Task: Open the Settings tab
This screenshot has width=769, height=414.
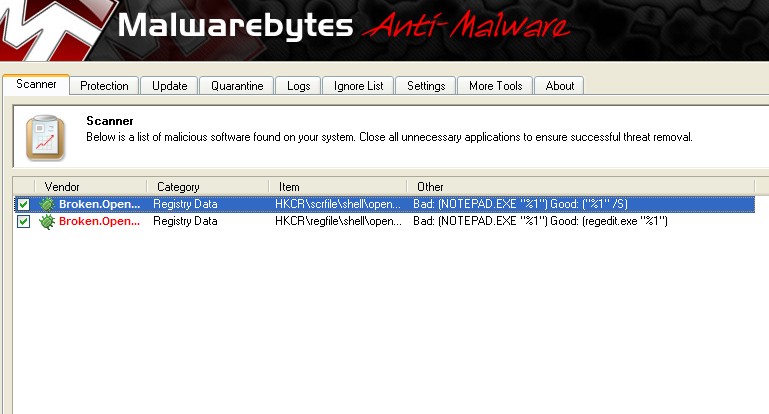Action: (x=426, y=86)
